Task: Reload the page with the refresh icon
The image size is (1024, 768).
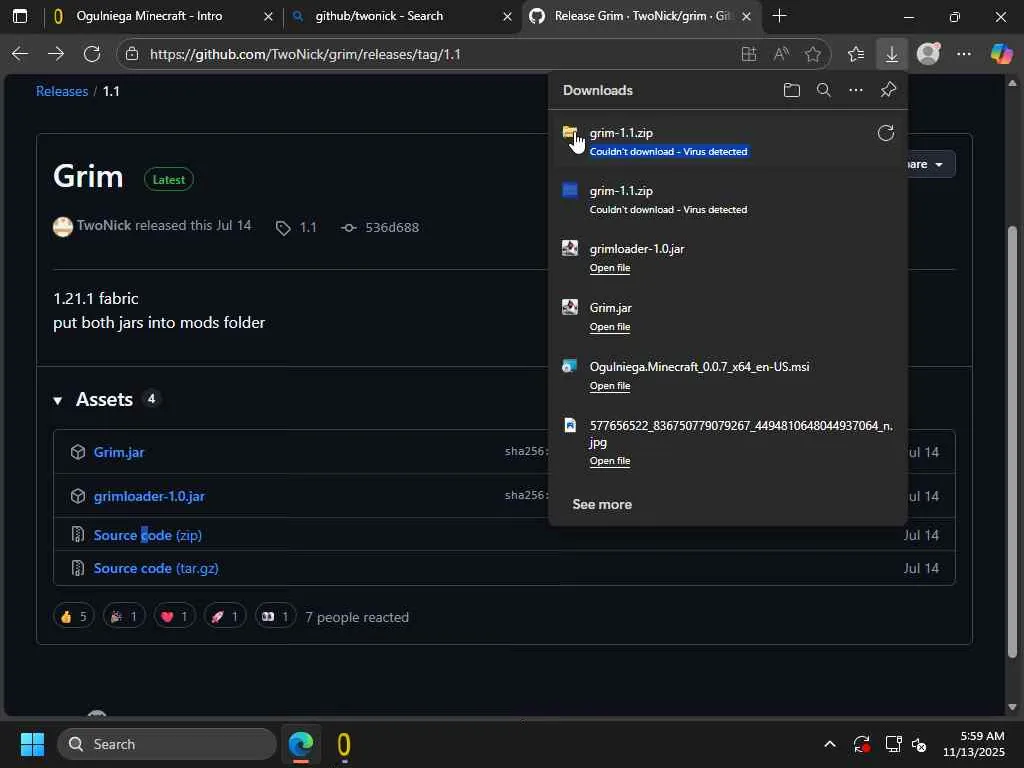Action: [x=92, y=54]
